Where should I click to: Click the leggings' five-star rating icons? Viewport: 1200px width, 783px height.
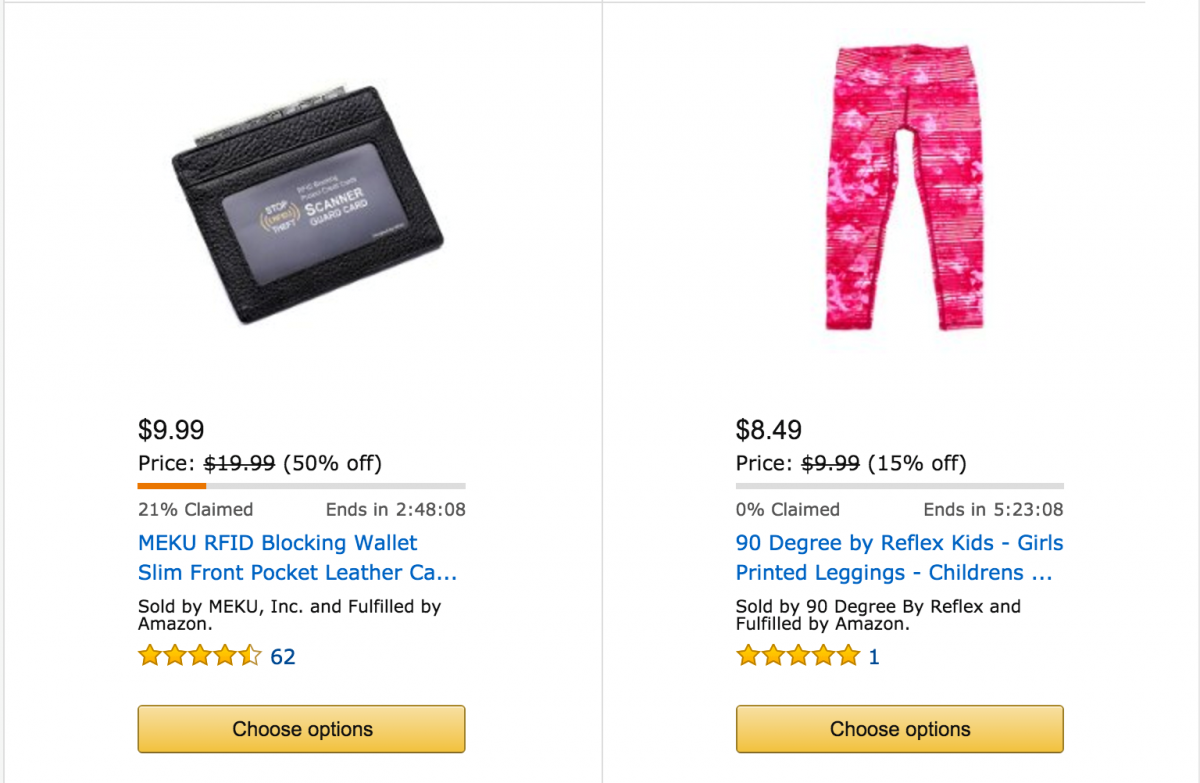click(798, 656)
